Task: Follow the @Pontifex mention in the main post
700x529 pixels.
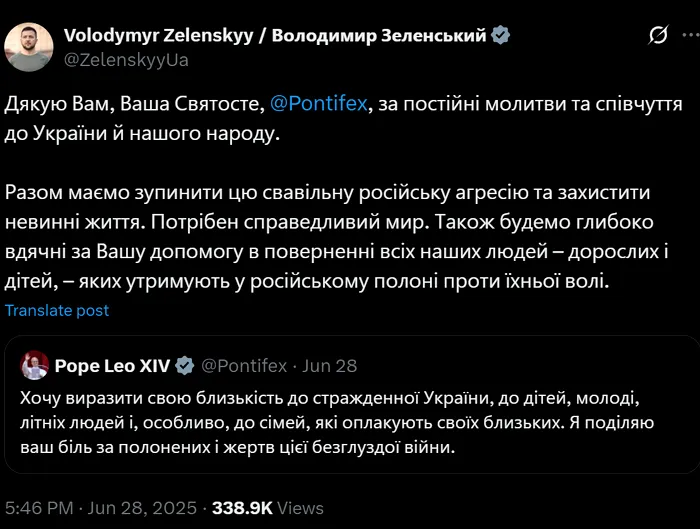Action: pyautogui.click(x=316, y=105)
